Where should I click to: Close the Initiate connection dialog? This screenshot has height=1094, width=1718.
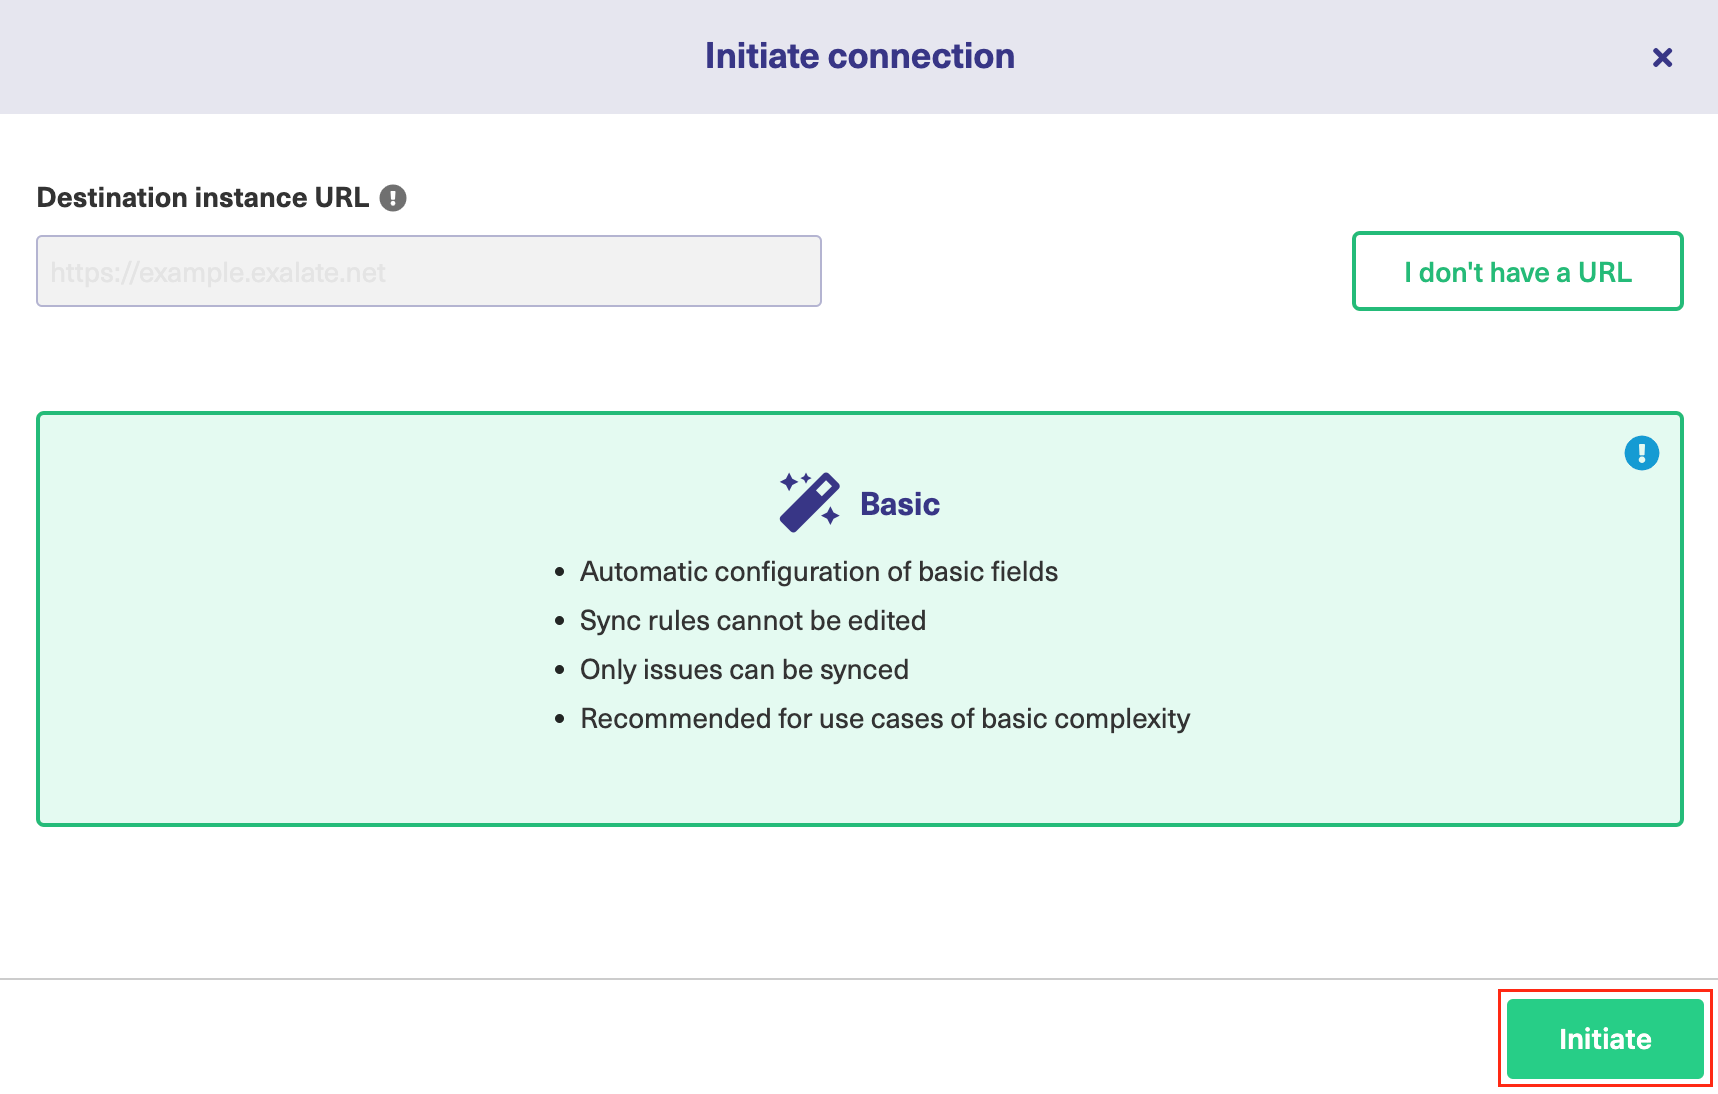pyautogui.click(x=1662, y=58)
